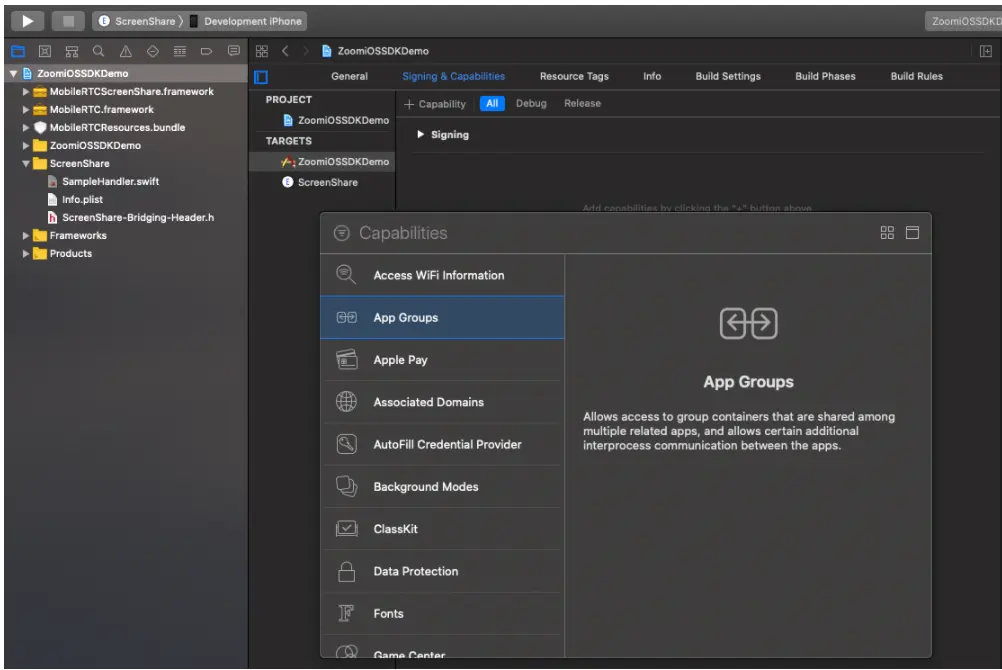Screen dimensions: 1002x670
Task: Open the Find navigator (magnifier icon)
Action: pos(99,50)
